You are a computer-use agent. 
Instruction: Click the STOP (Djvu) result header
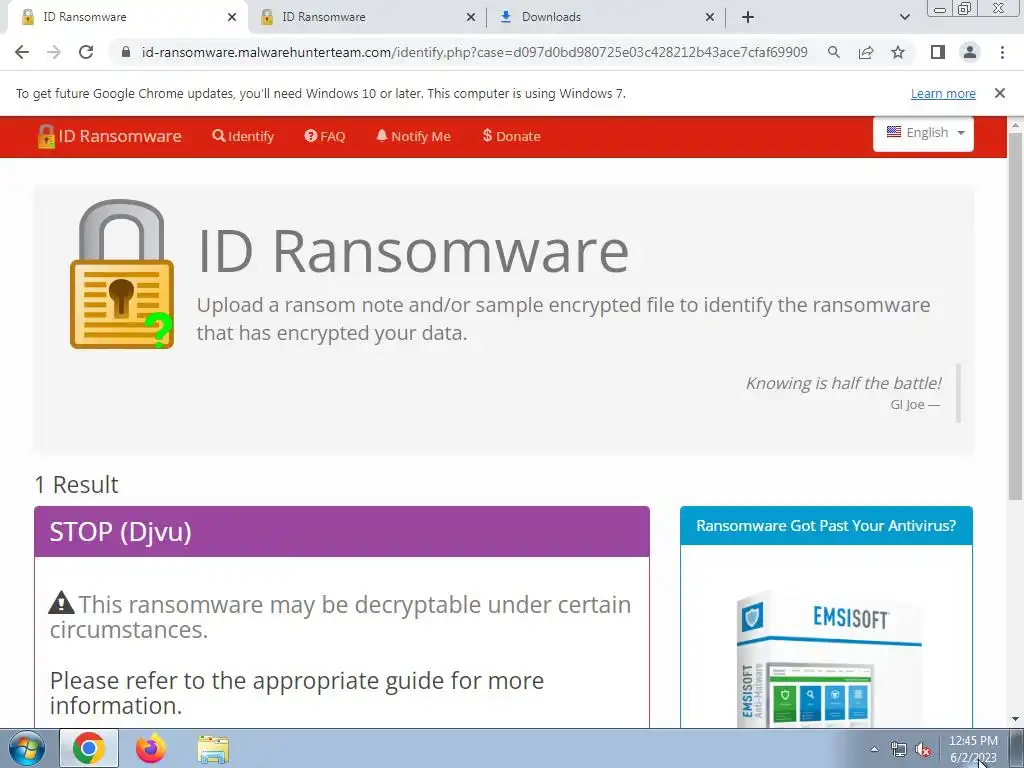click(x=342, y=532)
